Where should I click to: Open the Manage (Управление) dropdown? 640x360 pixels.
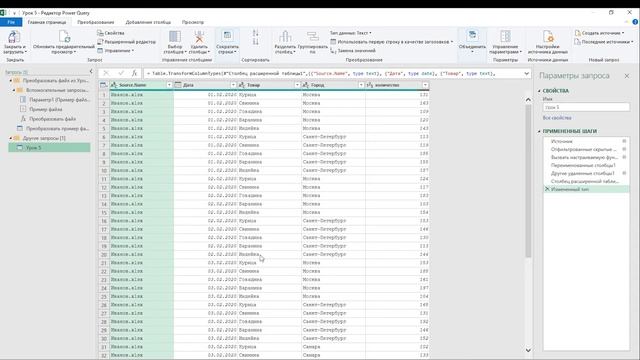tap(116, 51)
